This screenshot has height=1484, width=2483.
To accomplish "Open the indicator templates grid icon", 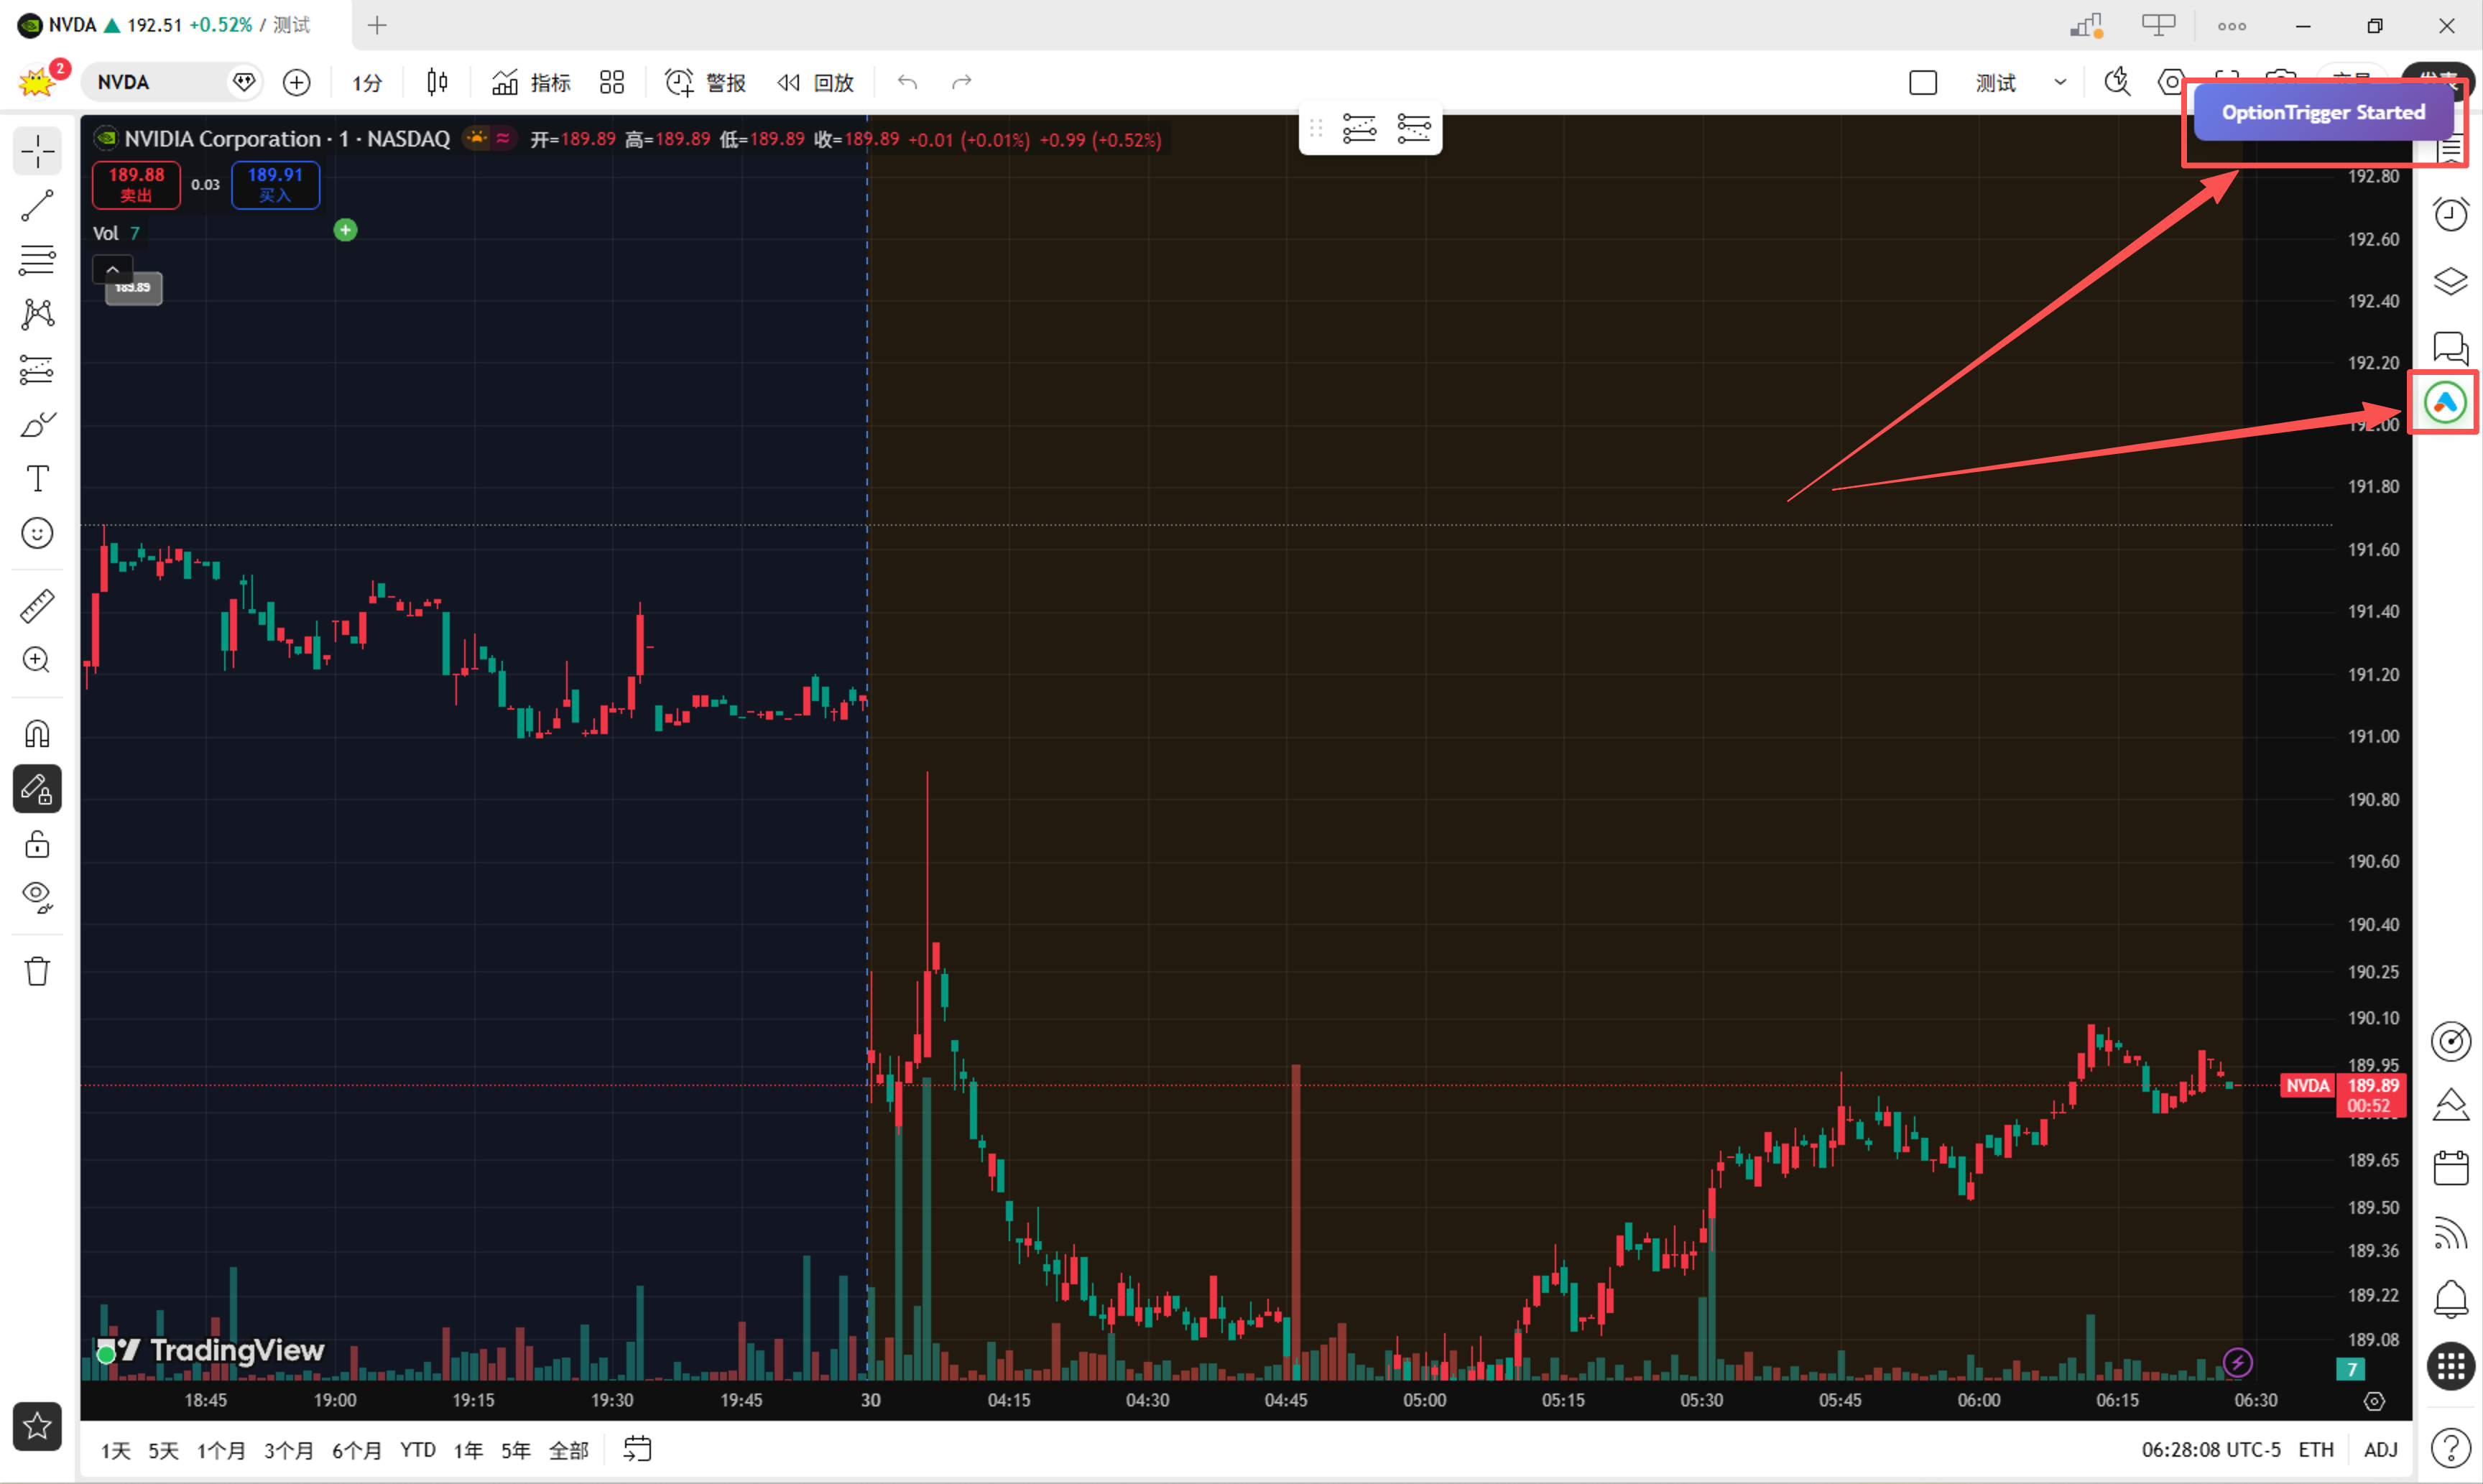I will tap(612, 82).
